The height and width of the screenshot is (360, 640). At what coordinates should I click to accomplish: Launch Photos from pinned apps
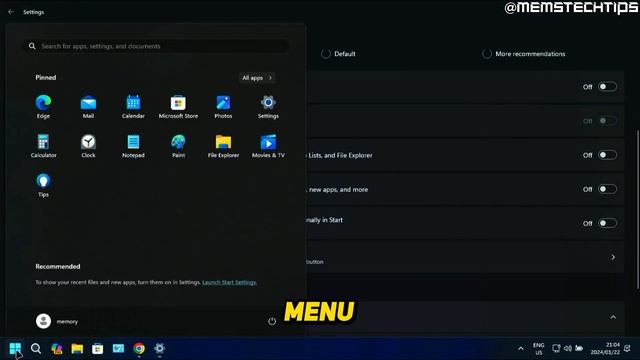click(x=223, y=106)
